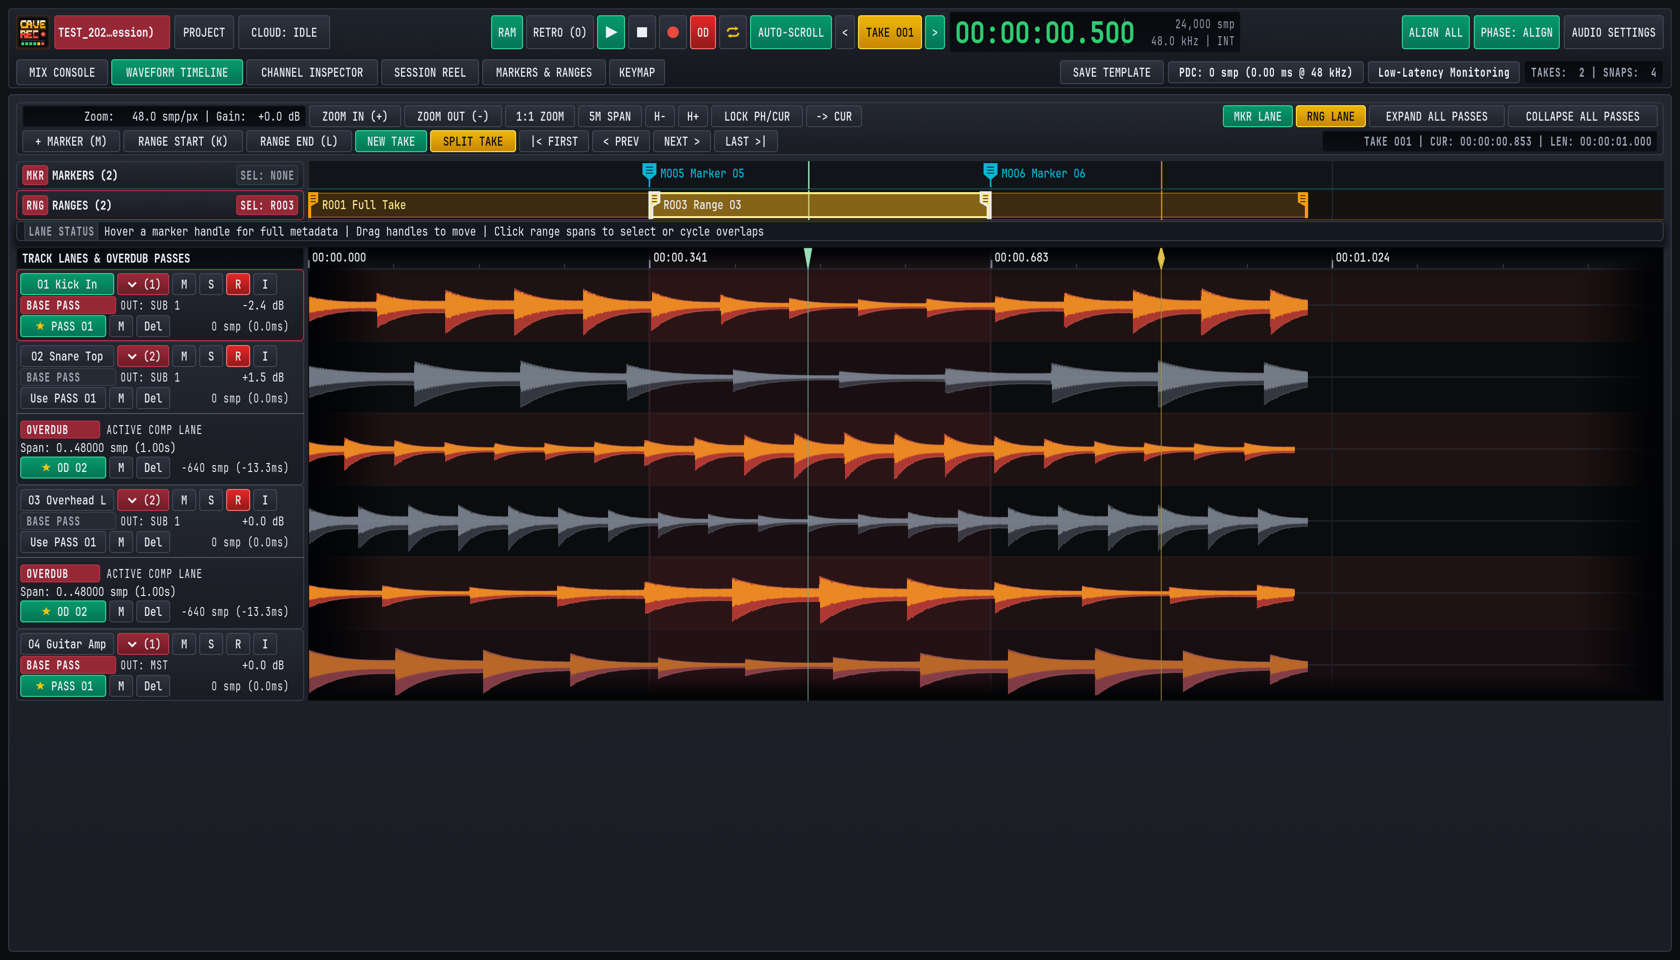Open the SESSION REEL tab

[x=430, y=72]
